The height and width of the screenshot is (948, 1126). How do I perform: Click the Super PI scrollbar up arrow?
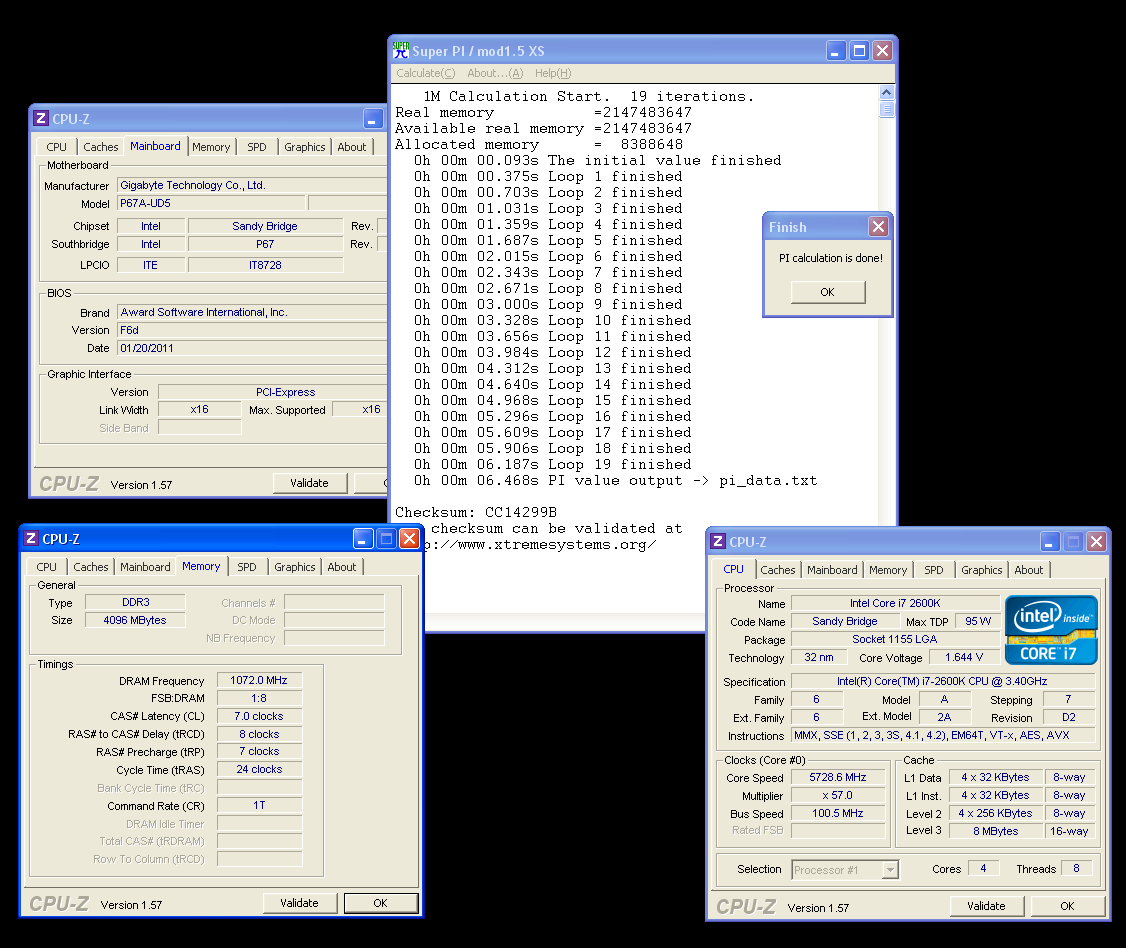point(887,93)
